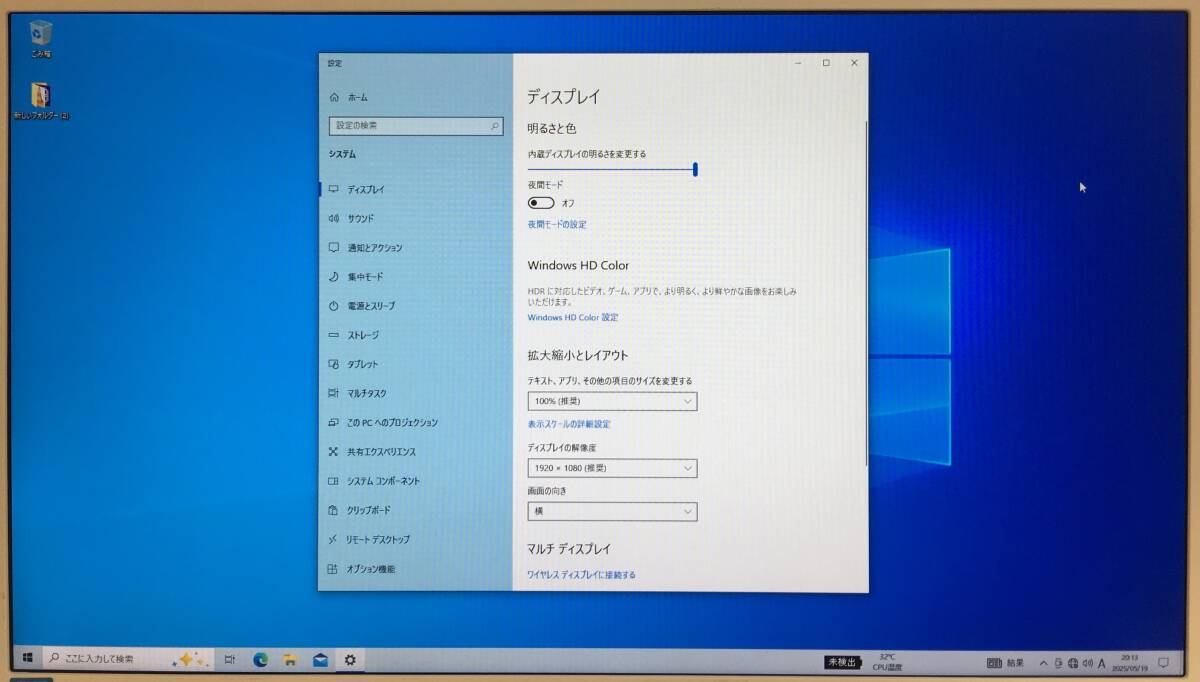Click the taskbar ここに入力して検索 box
Screen dimensions: 1200x682
(127, 659)
